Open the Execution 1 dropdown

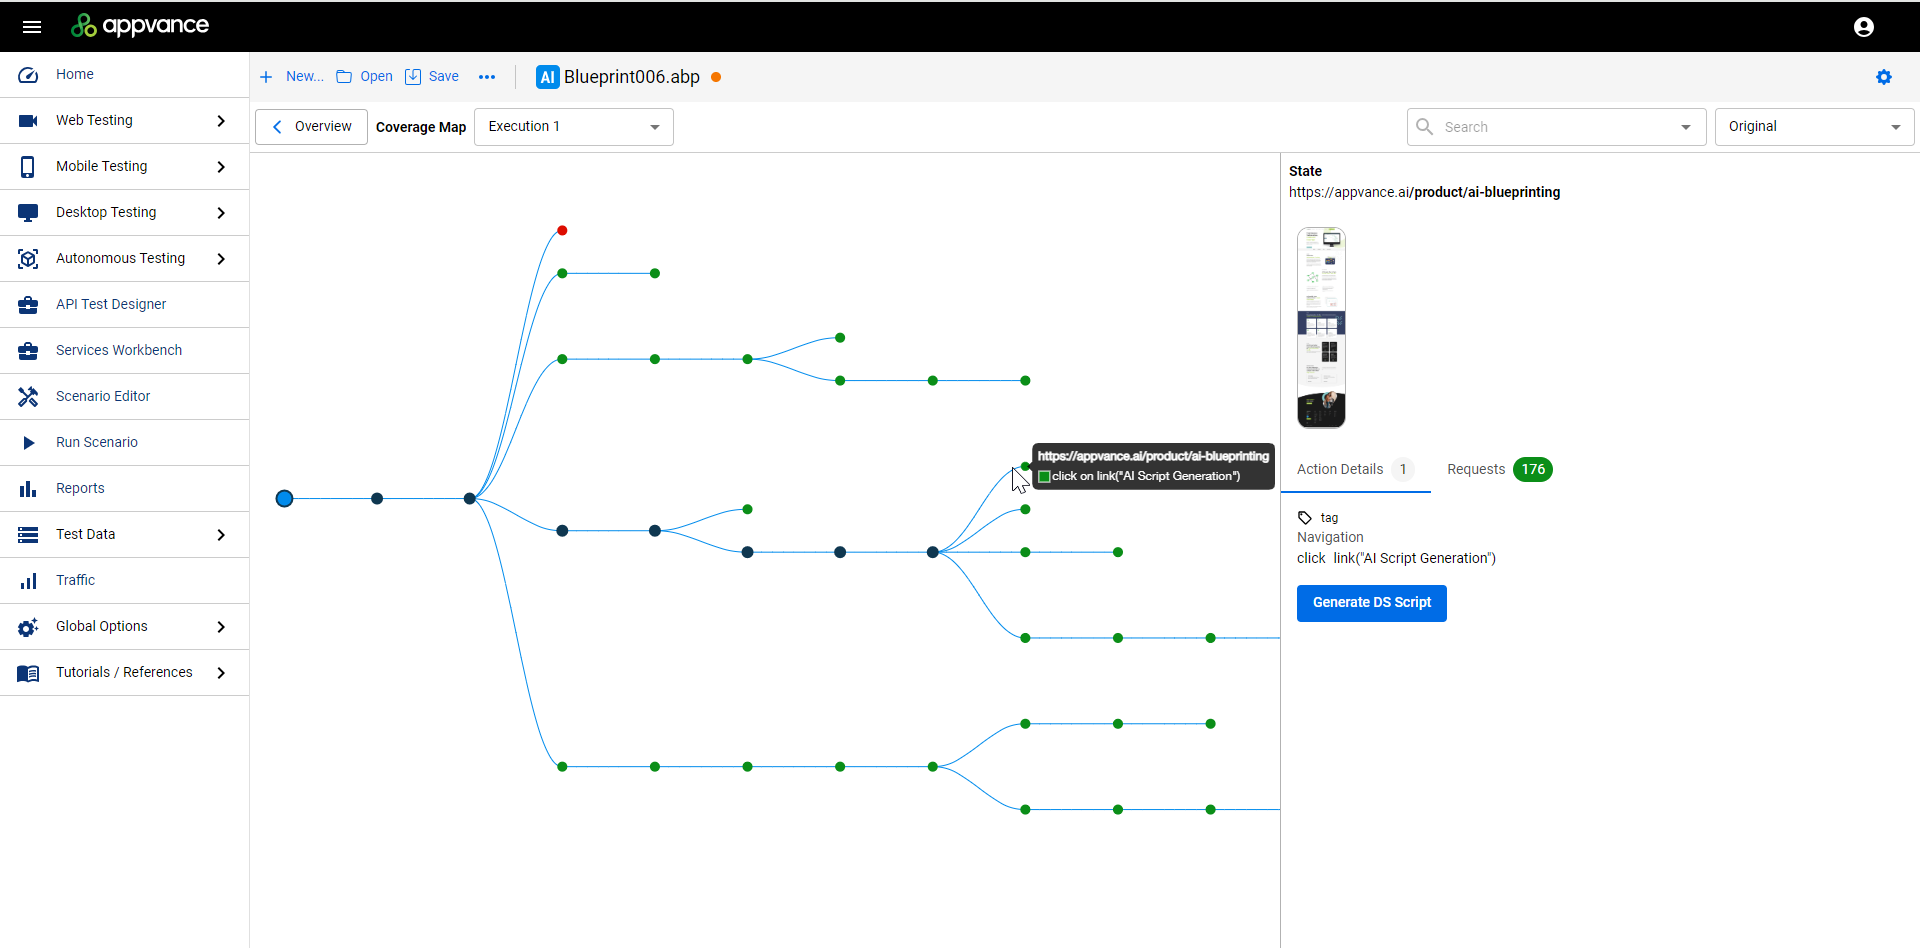574,127
